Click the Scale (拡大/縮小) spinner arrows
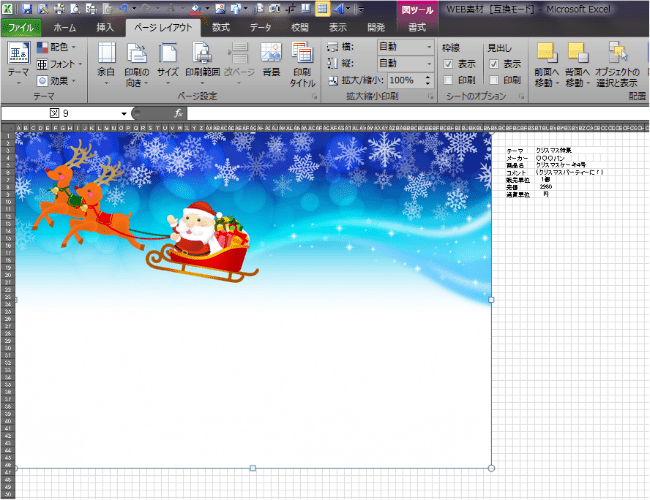 428,80
